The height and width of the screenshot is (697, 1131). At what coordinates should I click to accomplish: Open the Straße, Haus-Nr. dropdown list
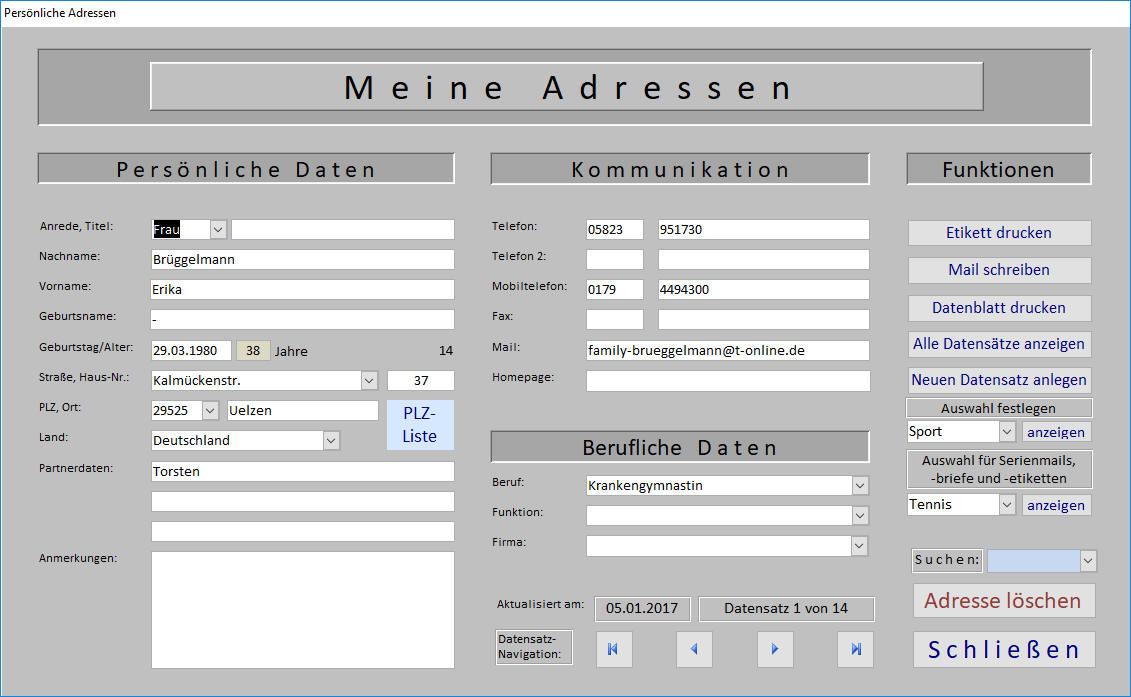(x=369, y=380)
